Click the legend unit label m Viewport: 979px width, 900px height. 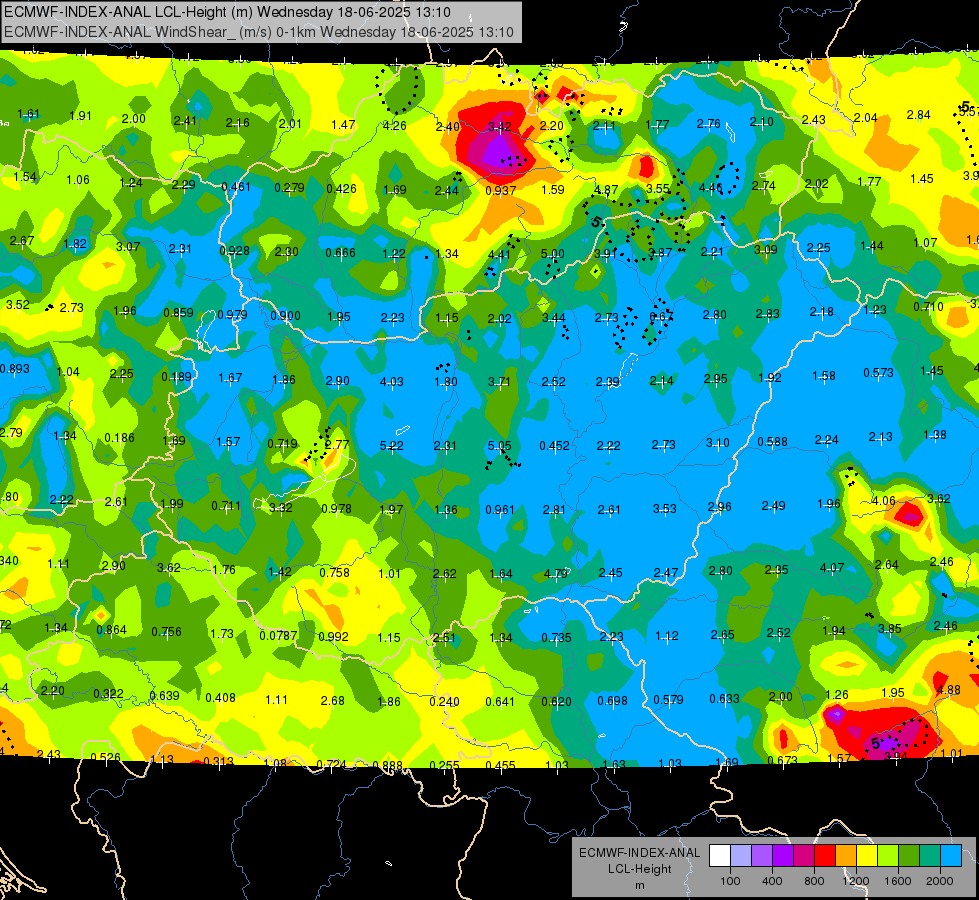(x=640, y=886)
